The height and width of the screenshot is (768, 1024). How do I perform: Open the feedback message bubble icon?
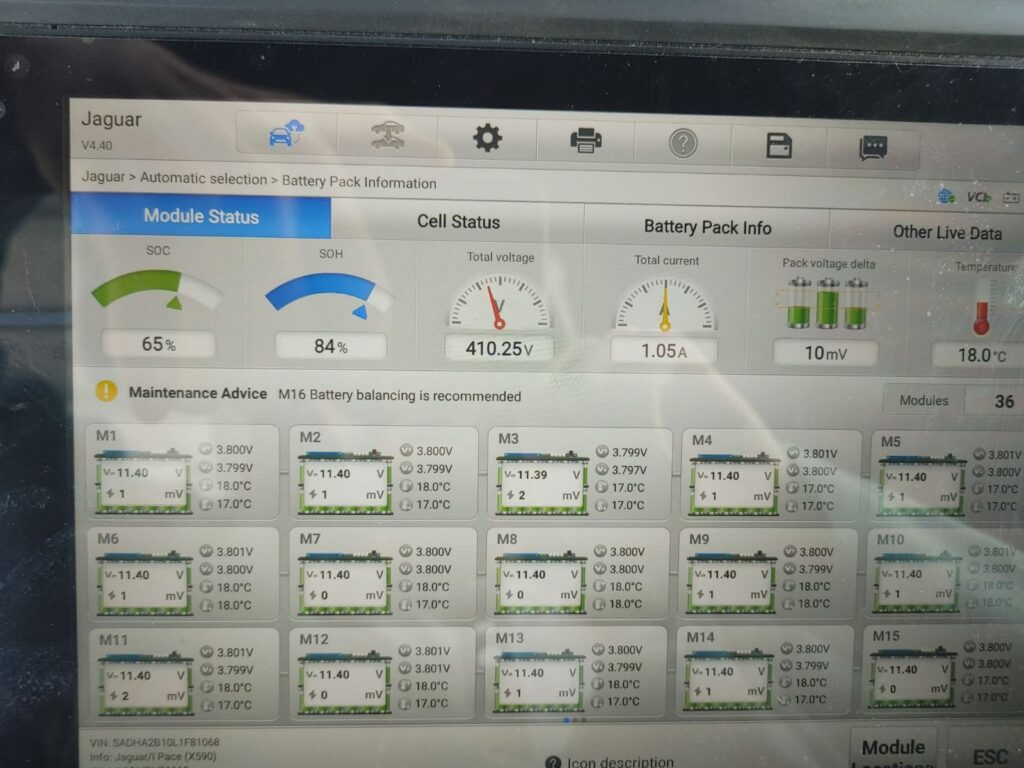click(873, 149)
